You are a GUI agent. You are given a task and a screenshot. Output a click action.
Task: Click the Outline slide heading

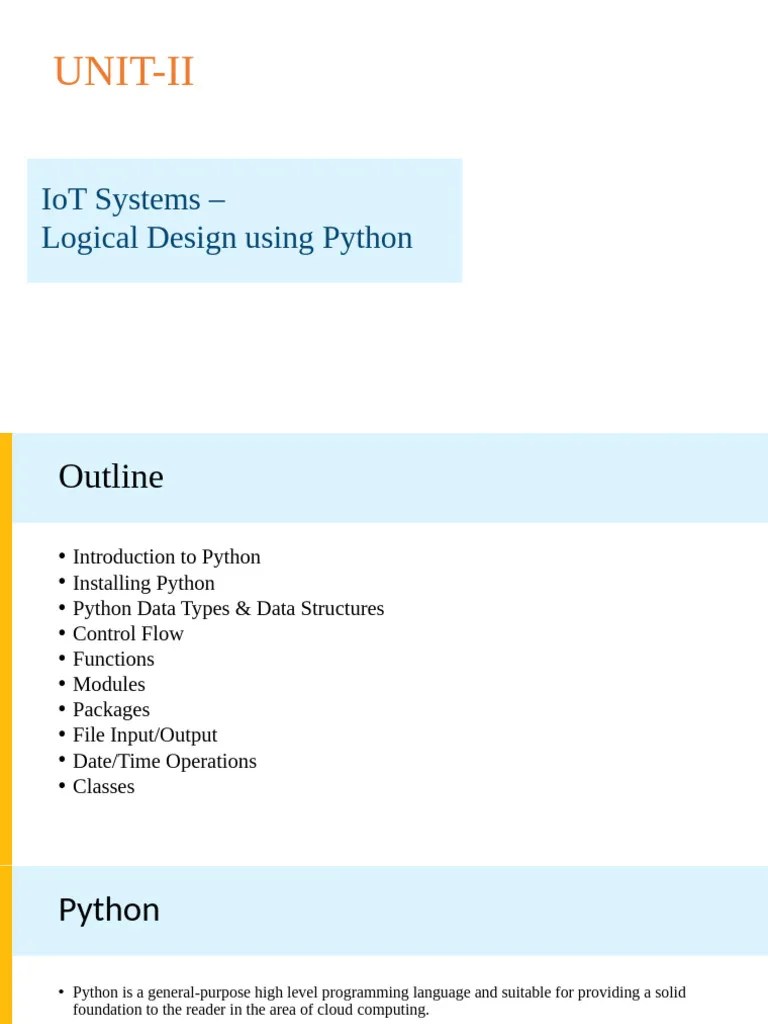click(x=111, y=477)
